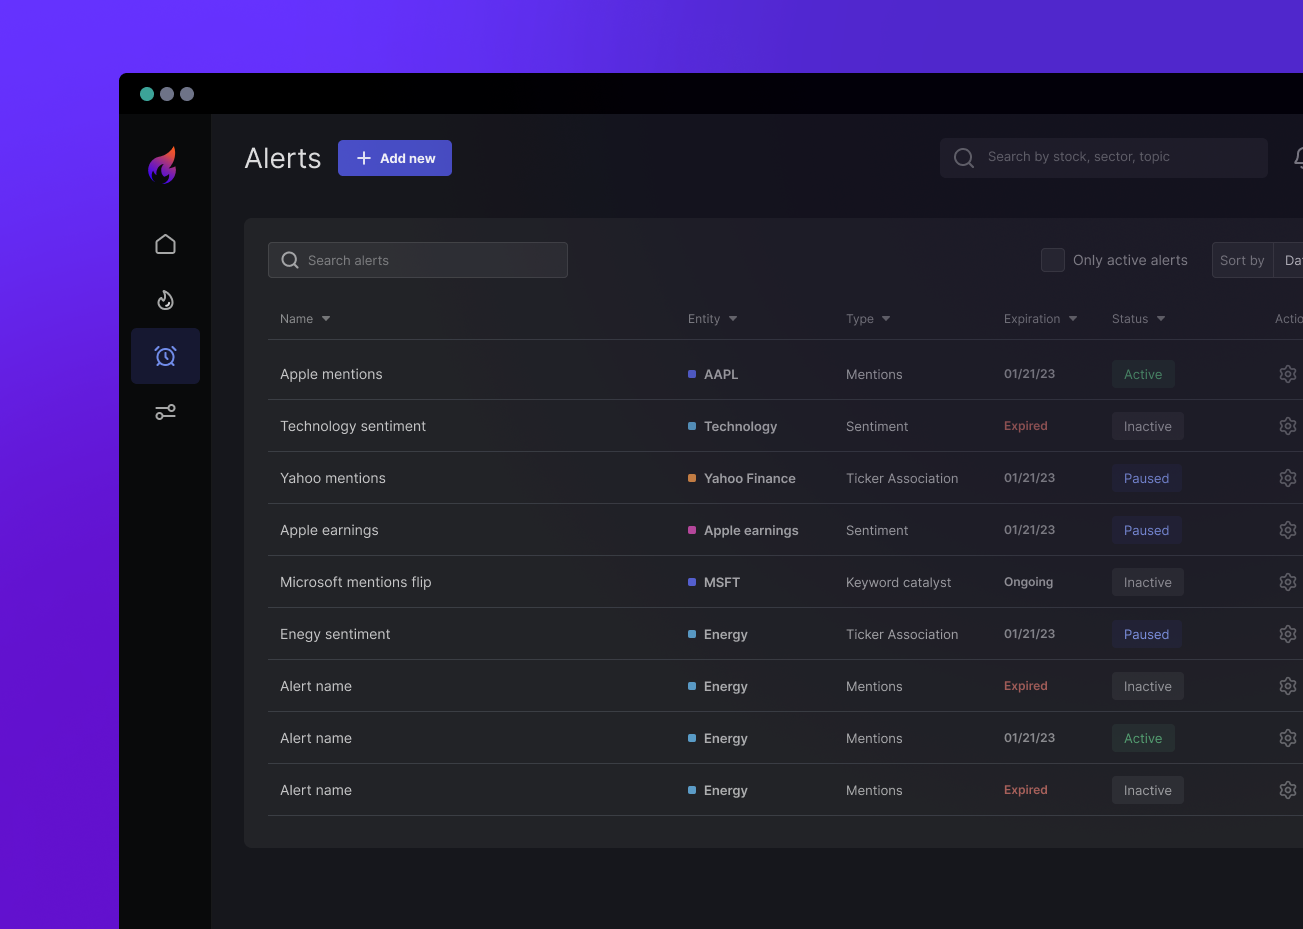Open gear settings for Apple earnings row

click(1288, 530)
